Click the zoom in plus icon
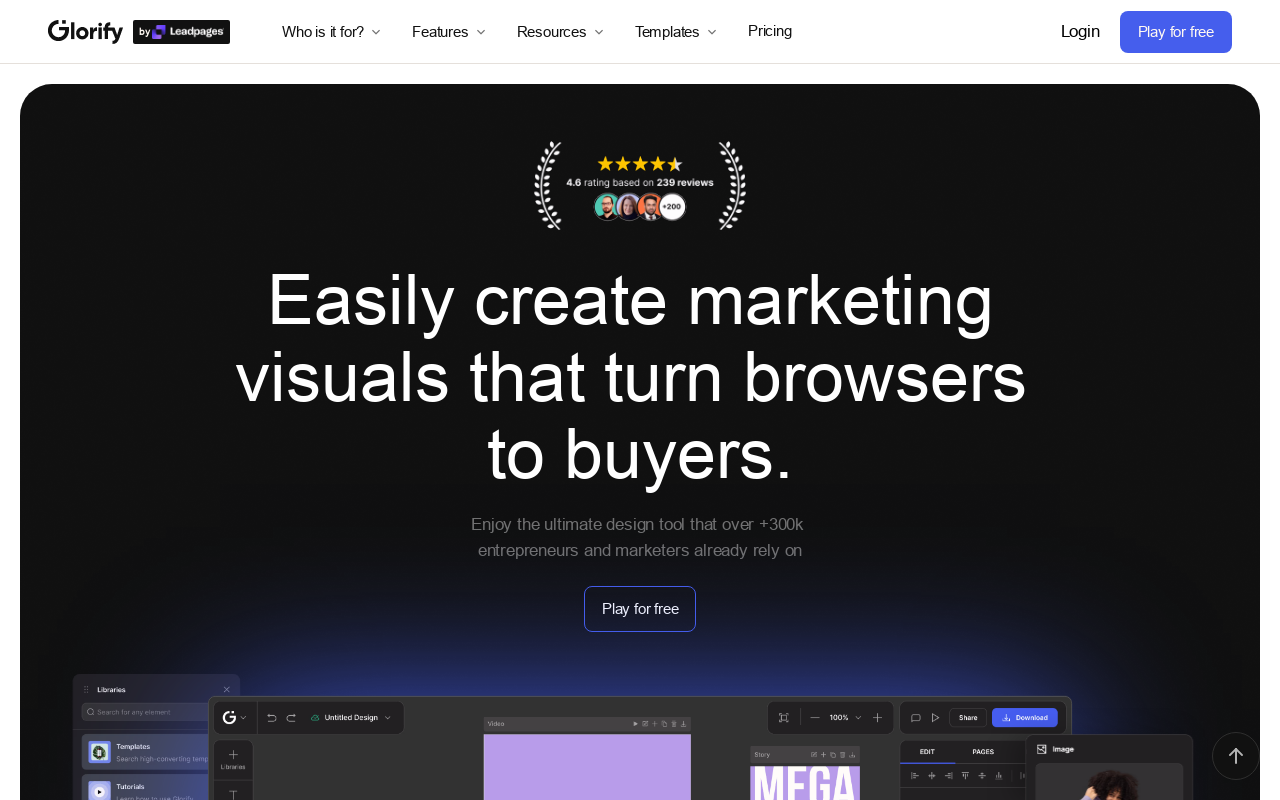 point(878,718)
